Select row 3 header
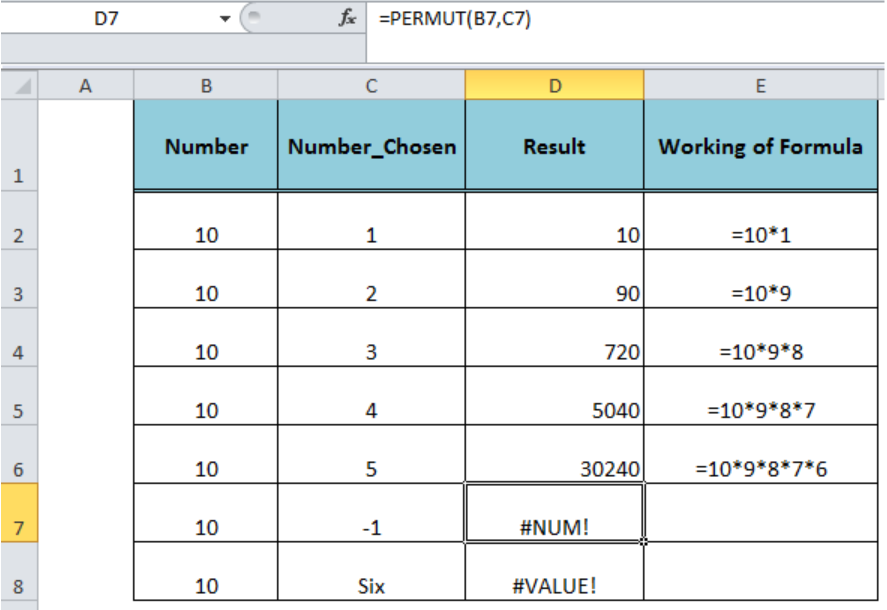The image size is (887, 610). point(19,279)
